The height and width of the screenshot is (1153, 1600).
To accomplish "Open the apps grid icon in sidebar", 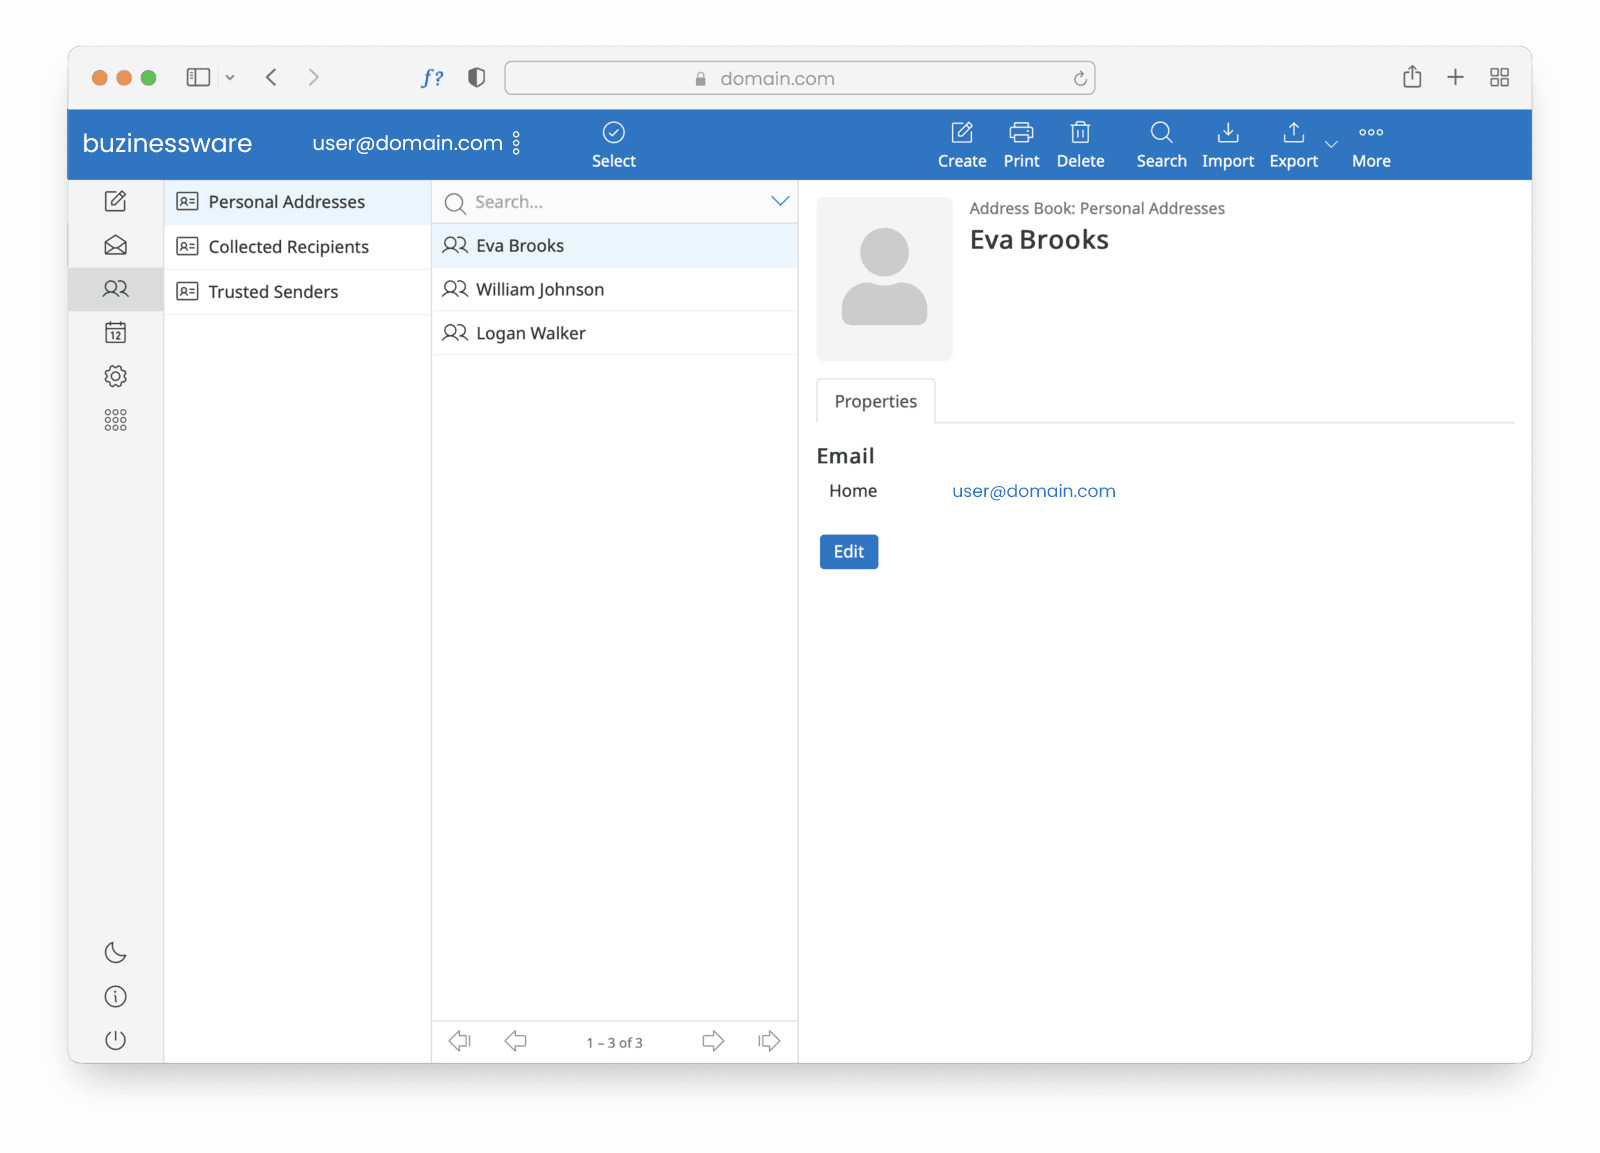I will 115,419.
